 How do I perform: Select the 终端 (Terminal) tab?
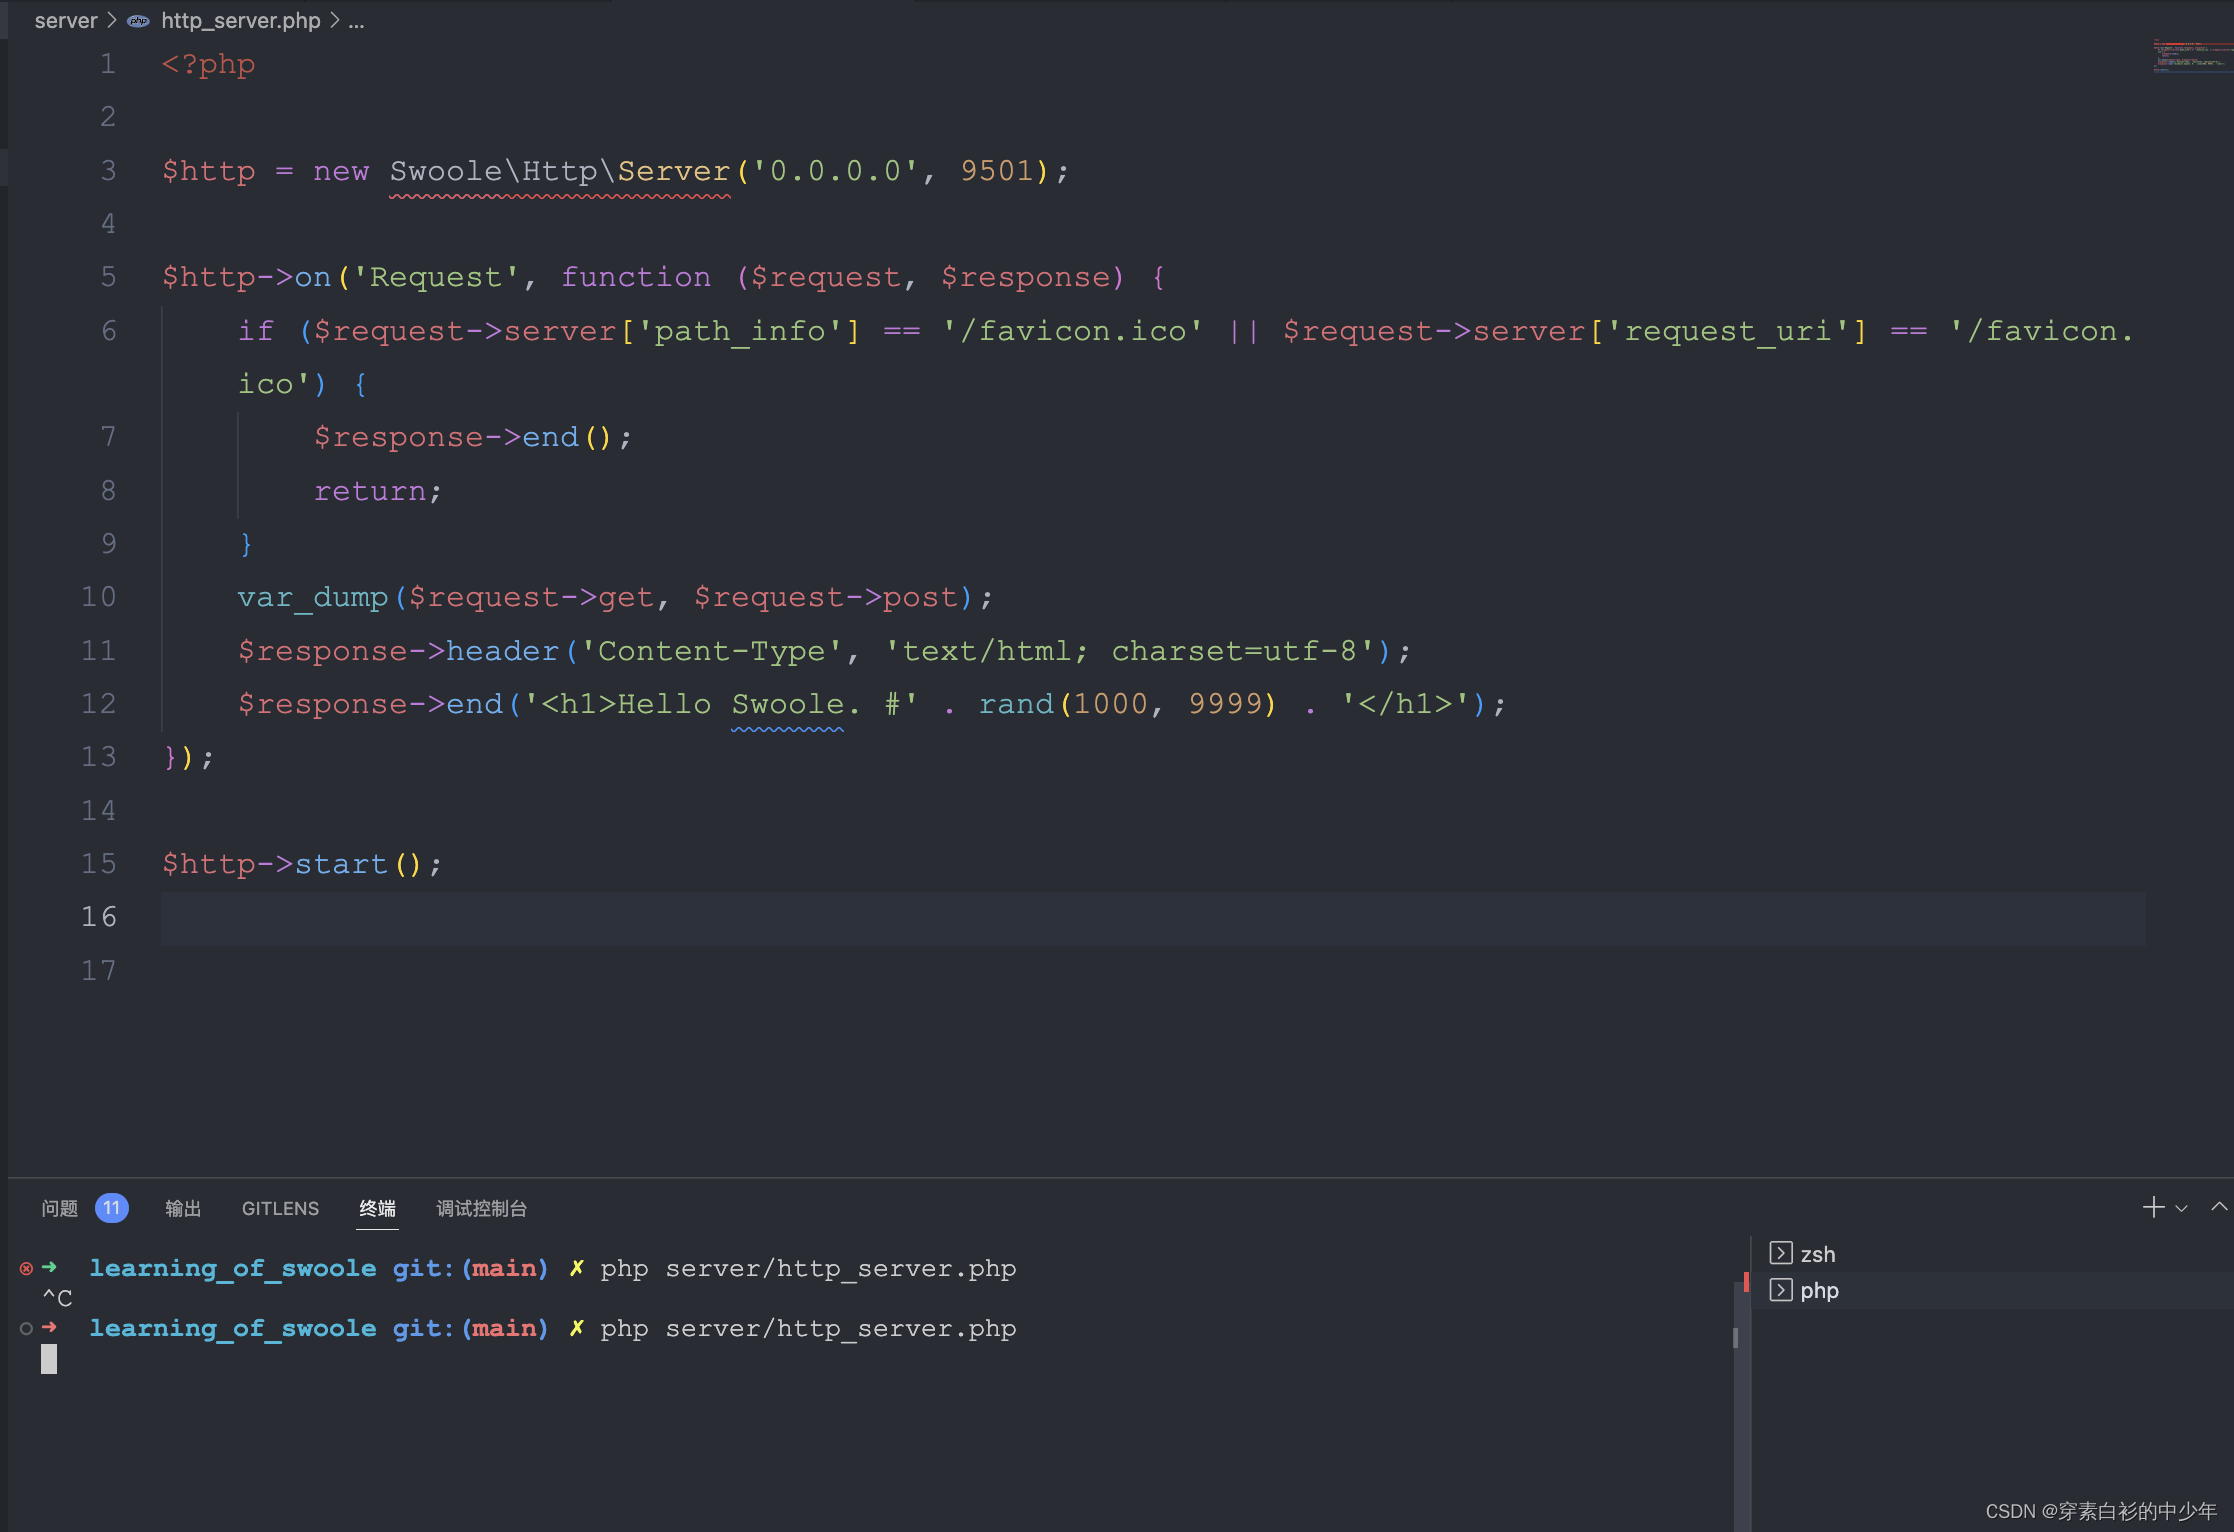click(x=377, y=1209)
